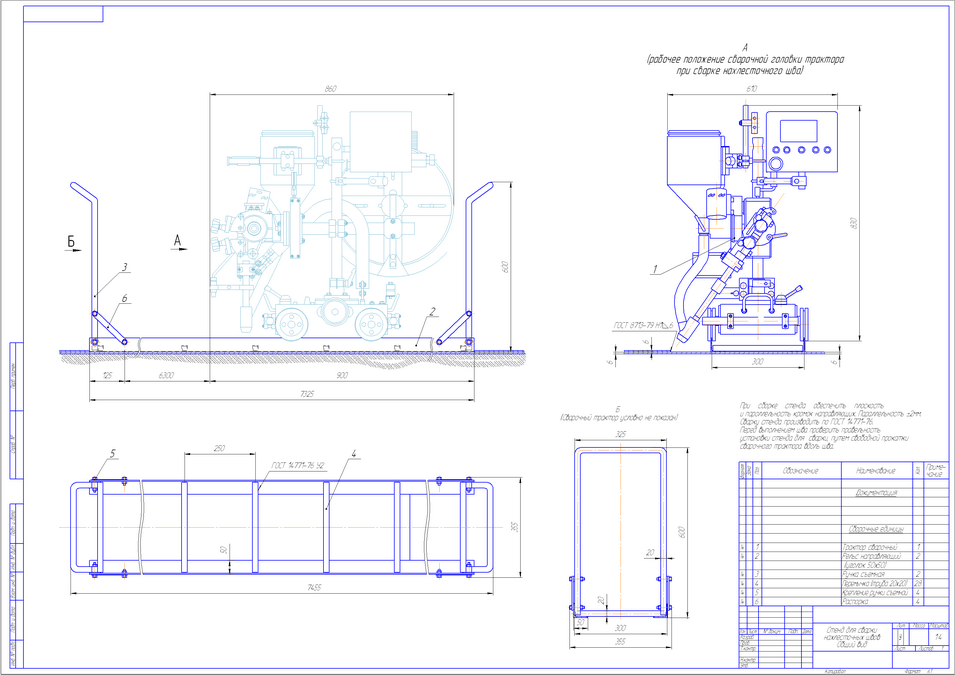Click the 860 dimension above the tractor side view
The image size is (955, 675).
click(331, 89)
